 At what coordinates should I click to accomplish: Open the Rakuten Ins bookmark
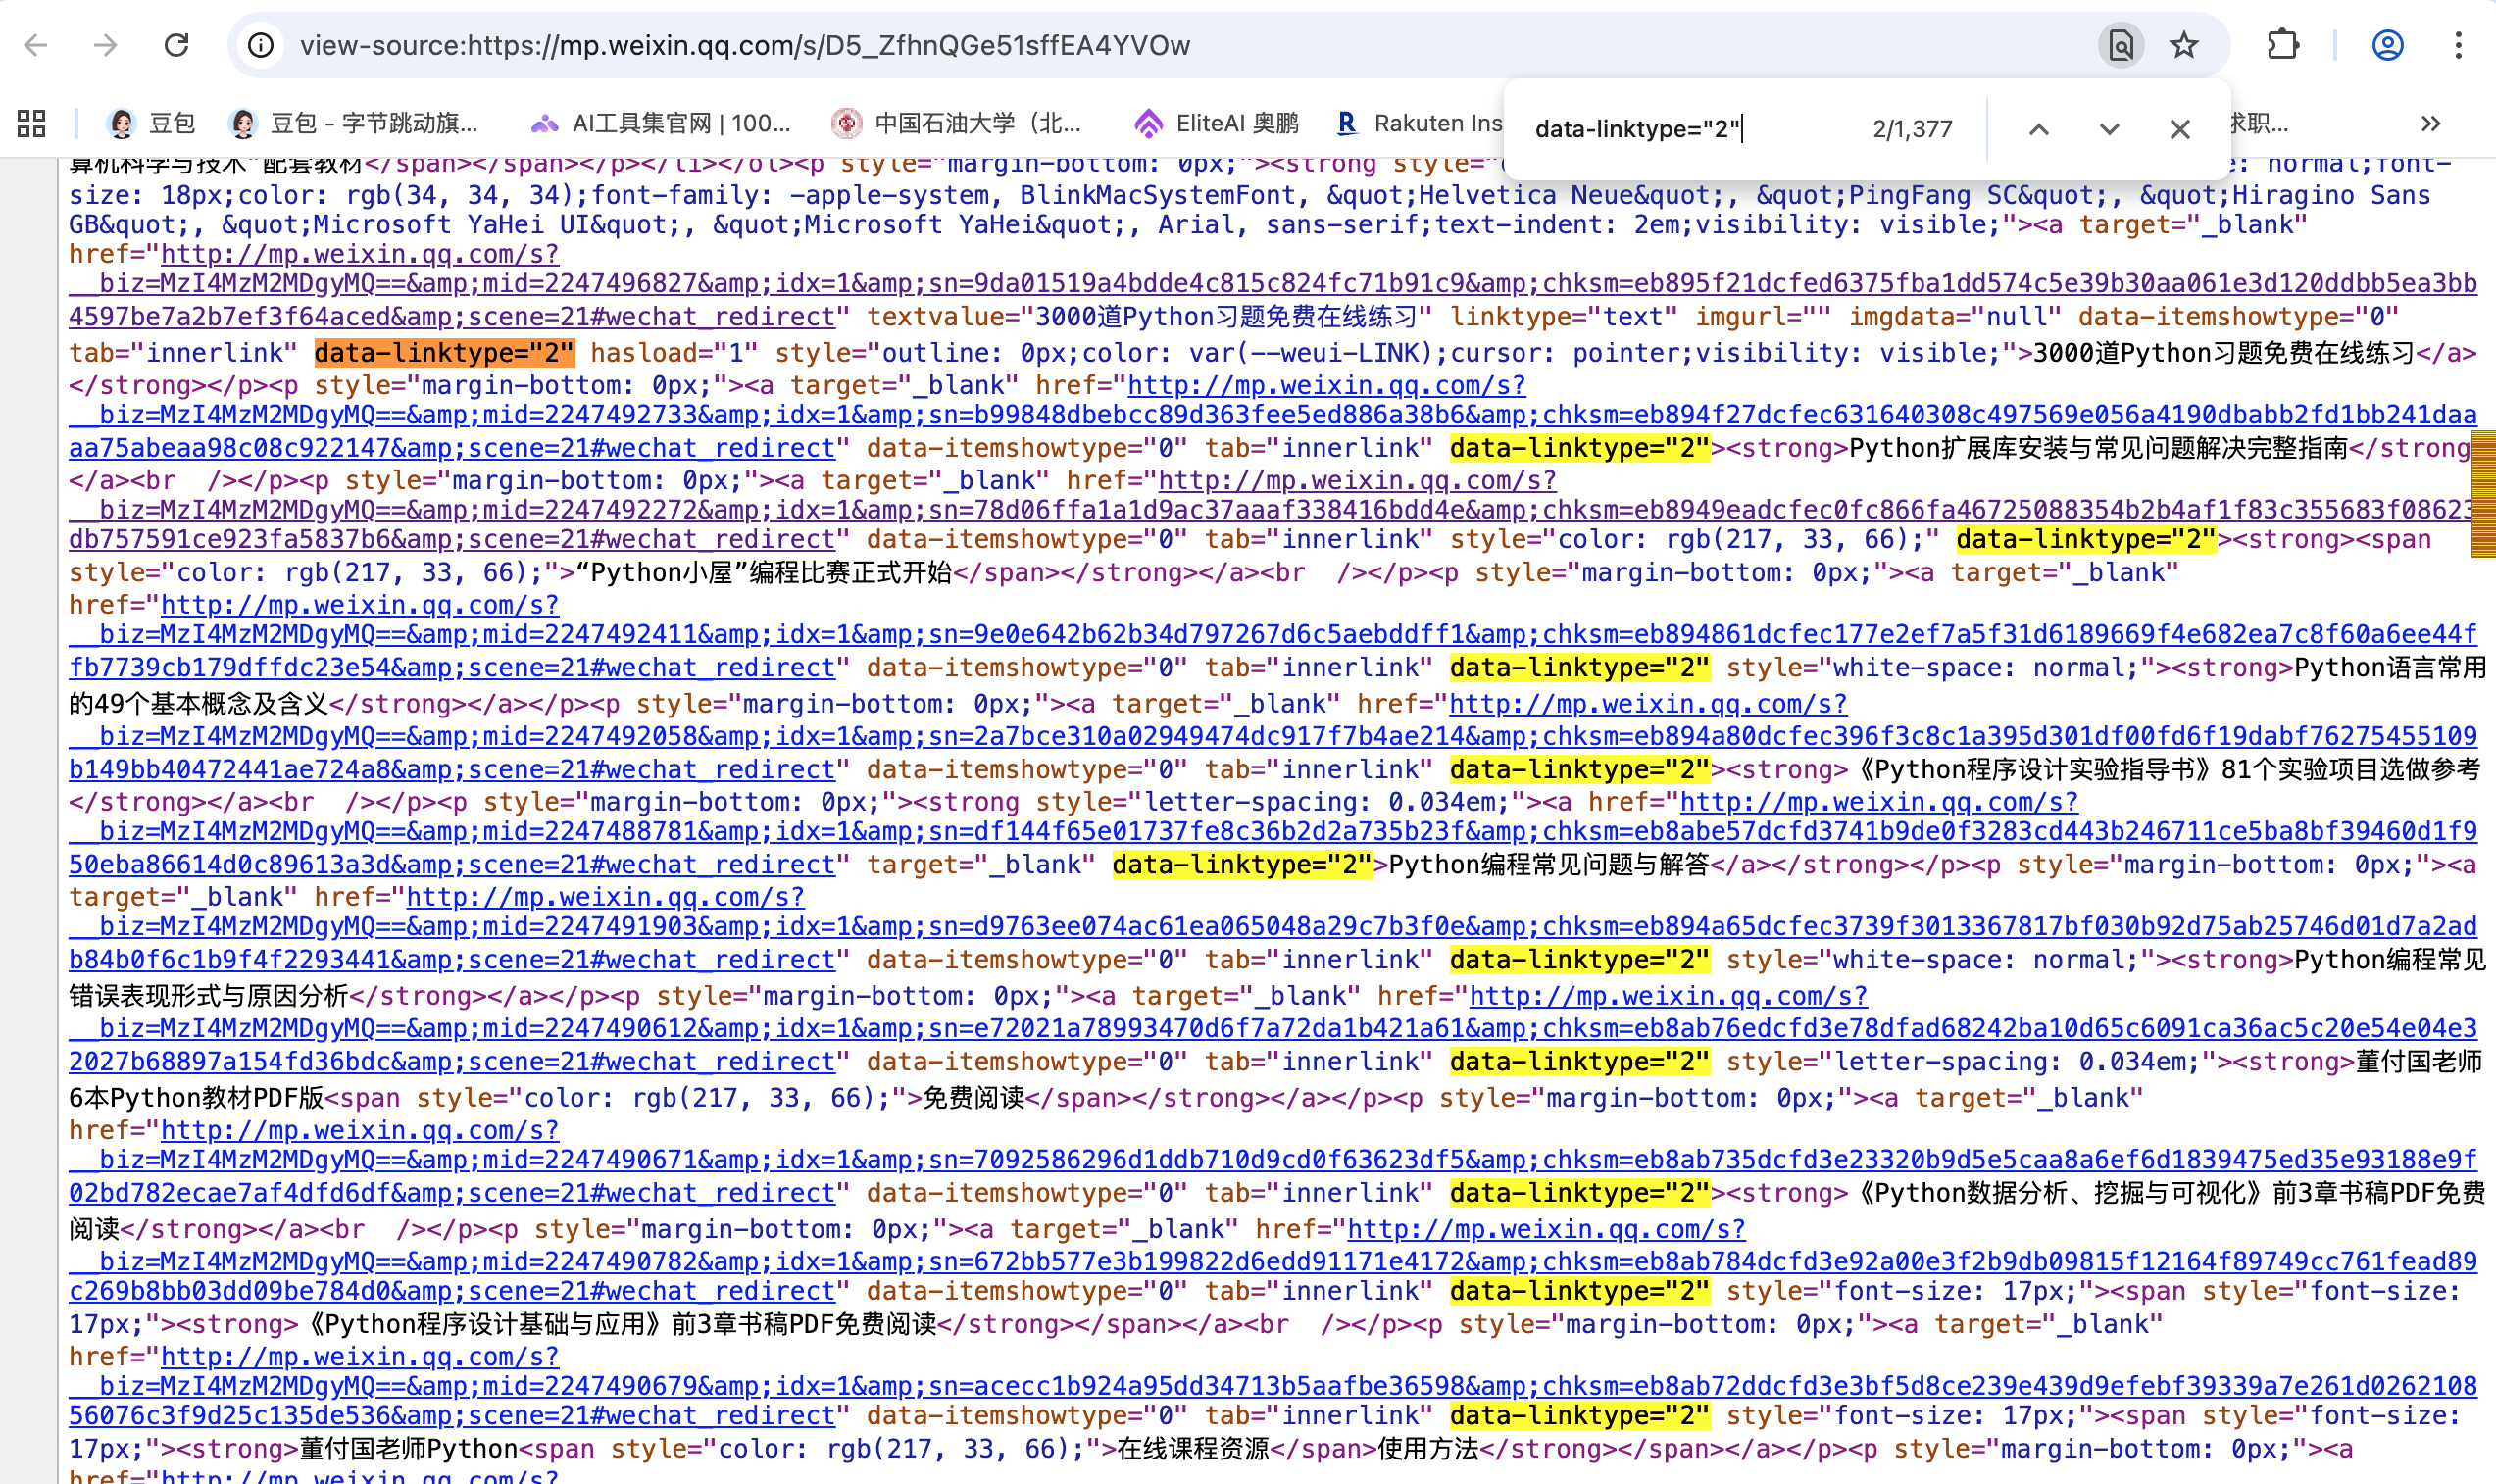pos(1420,123)
